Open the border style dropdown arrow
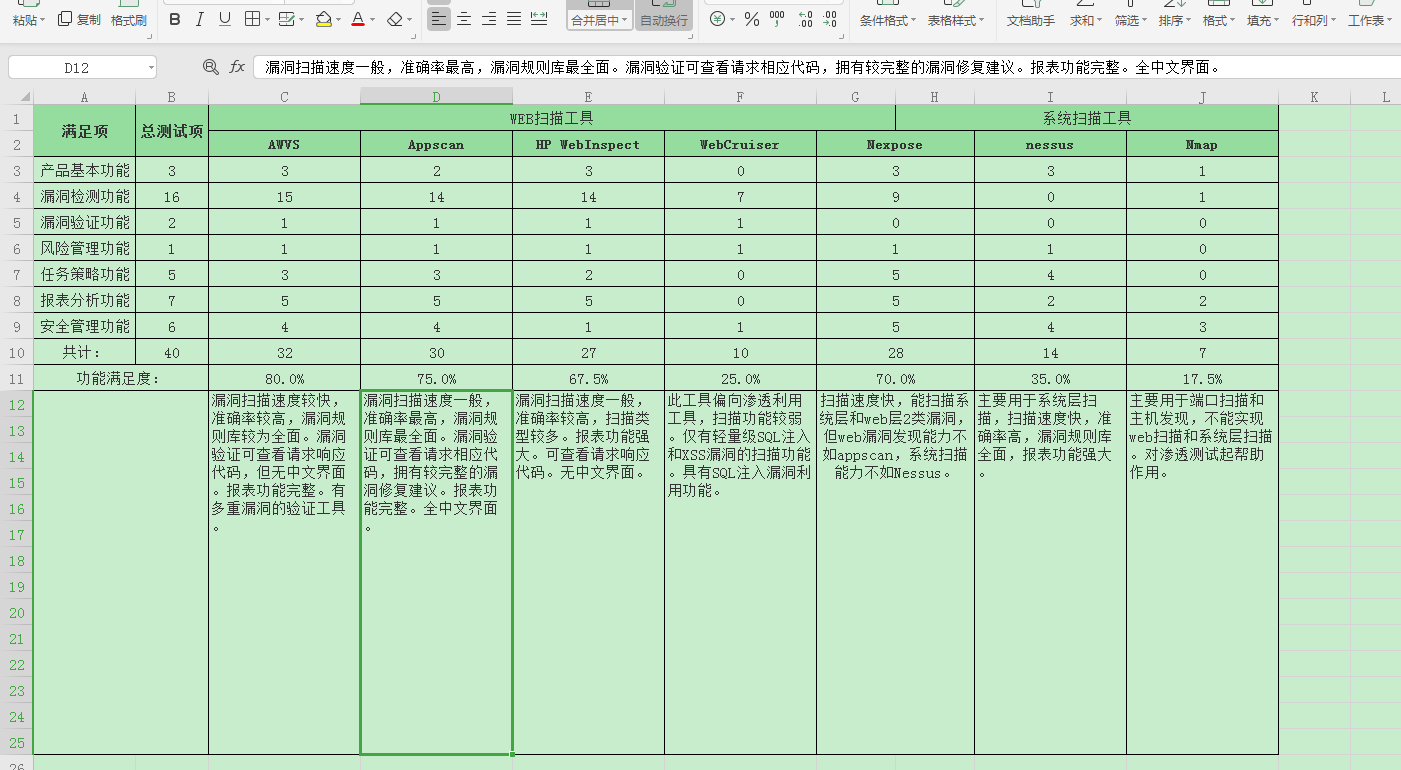Viewport: 1401px width, 770px height. coord(267,19)
